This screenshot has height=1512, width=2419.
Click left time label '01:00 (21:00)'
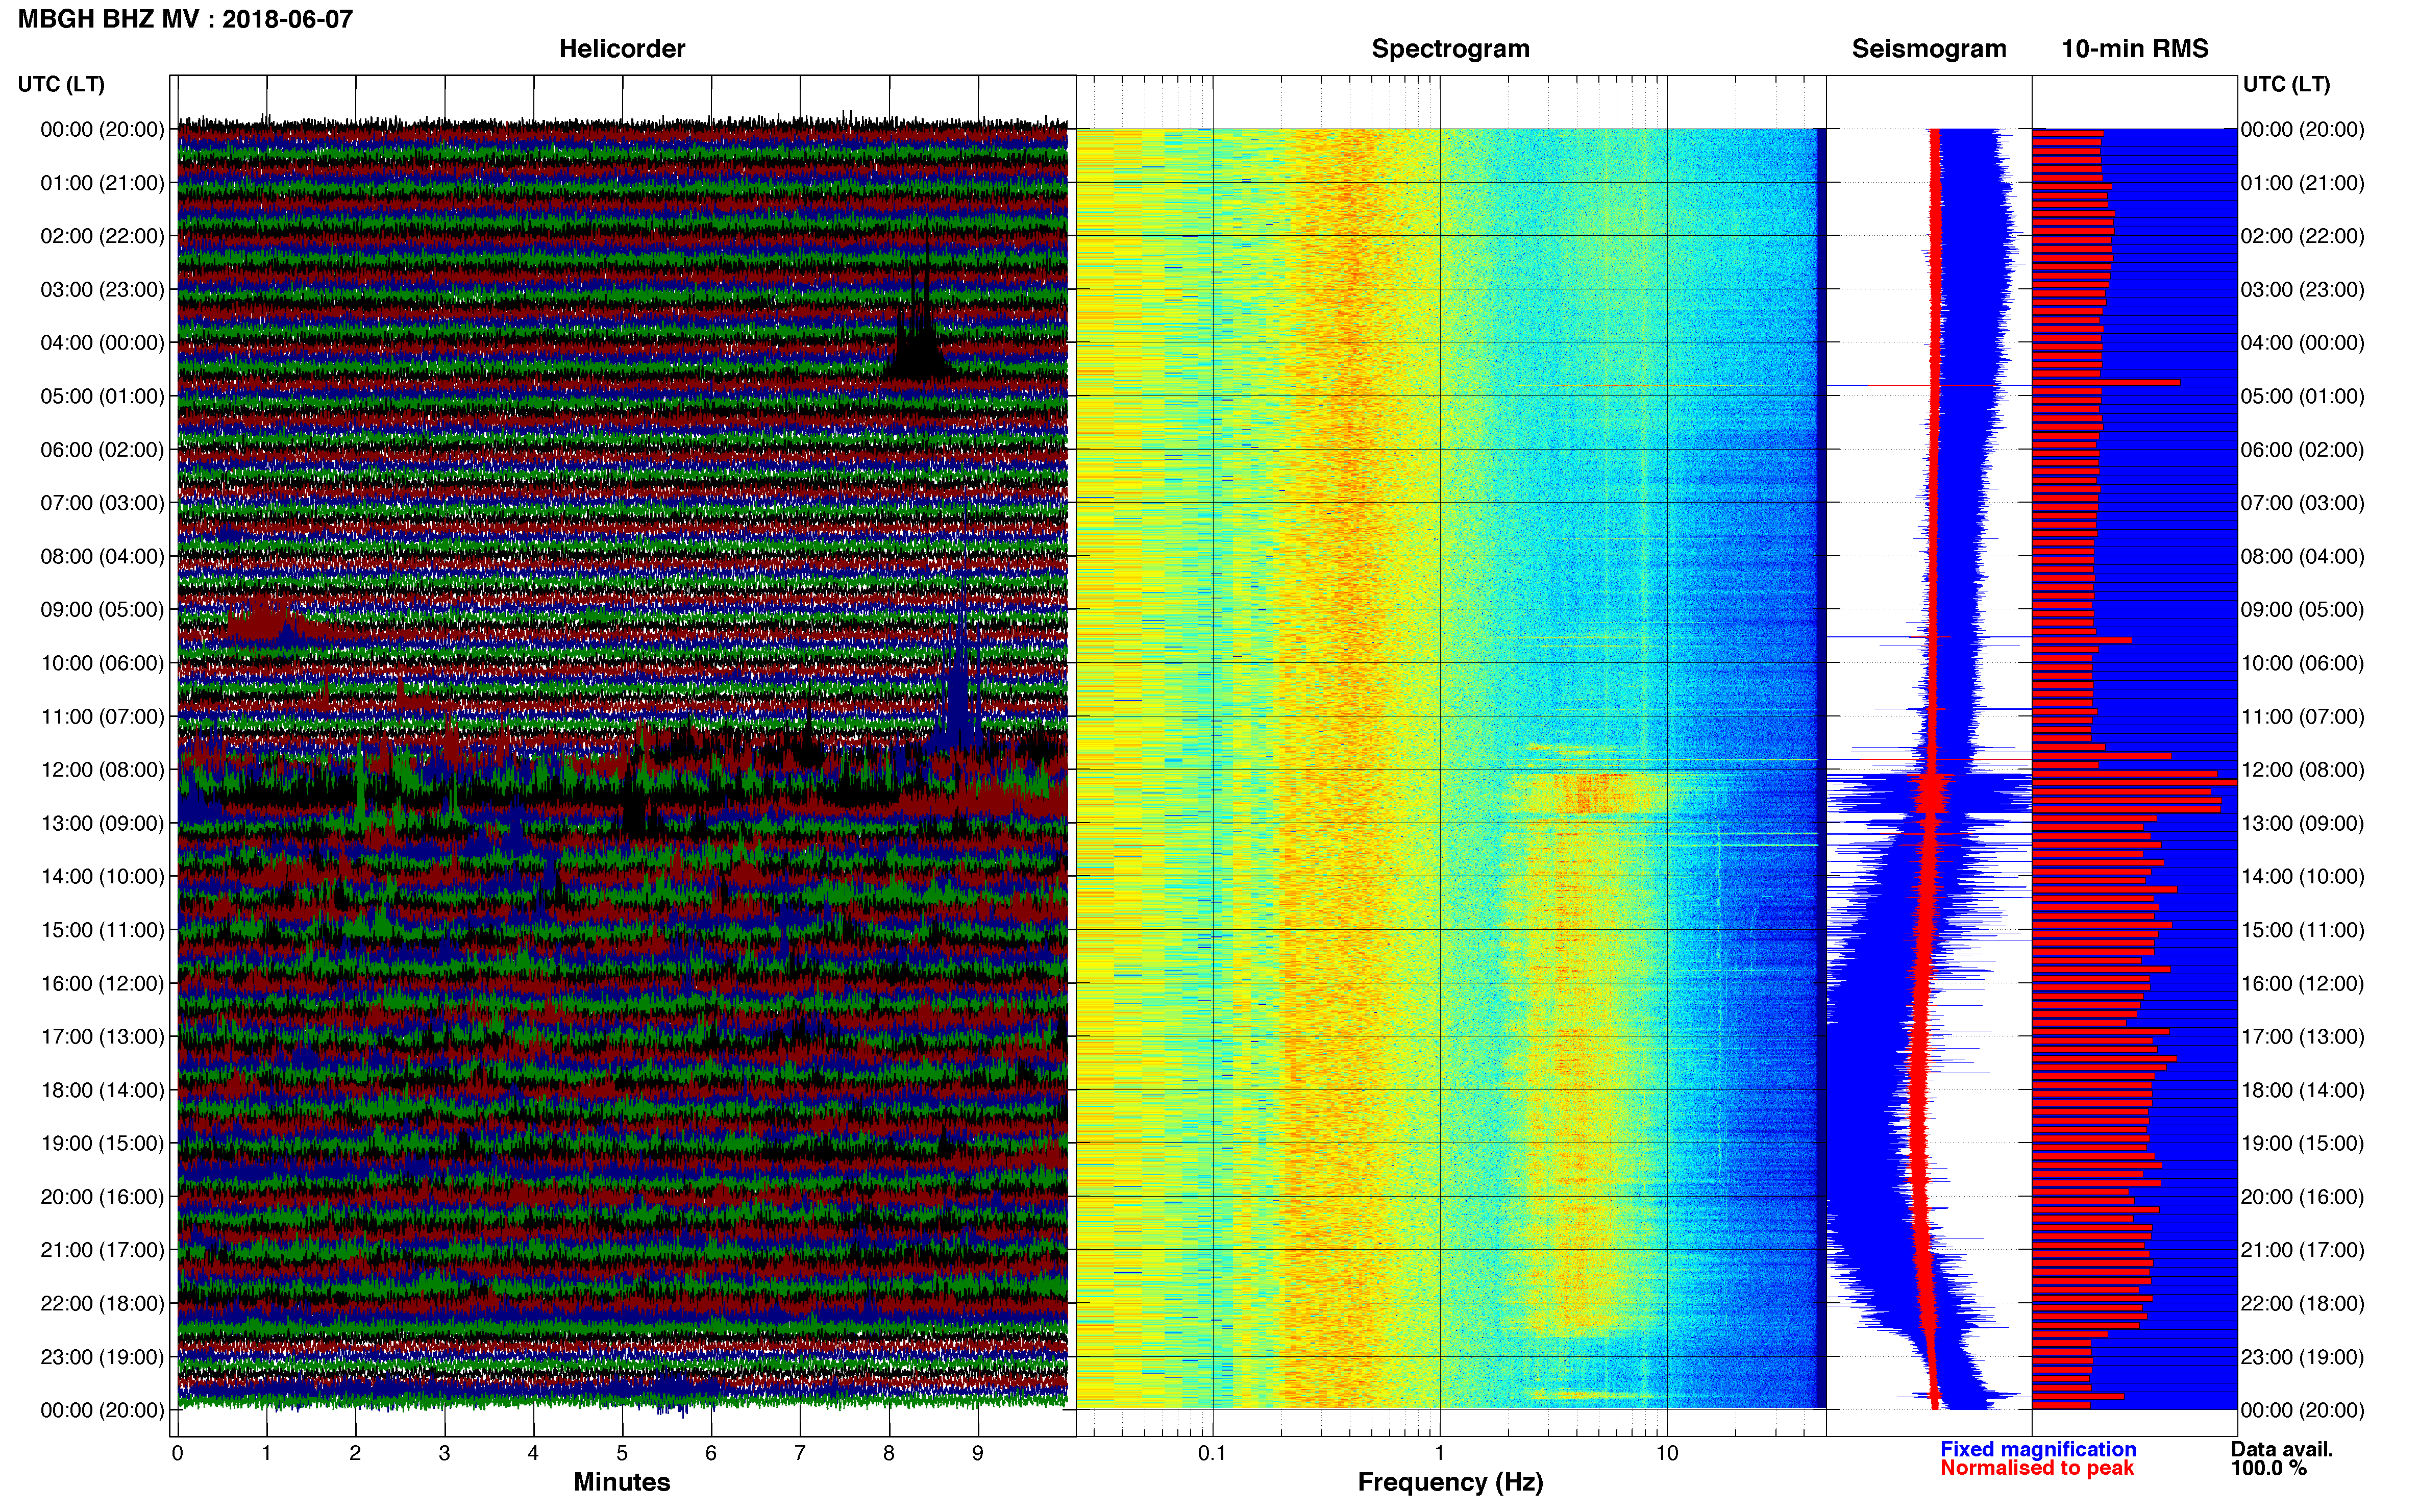pyautogui.click(x=102, y=183)
